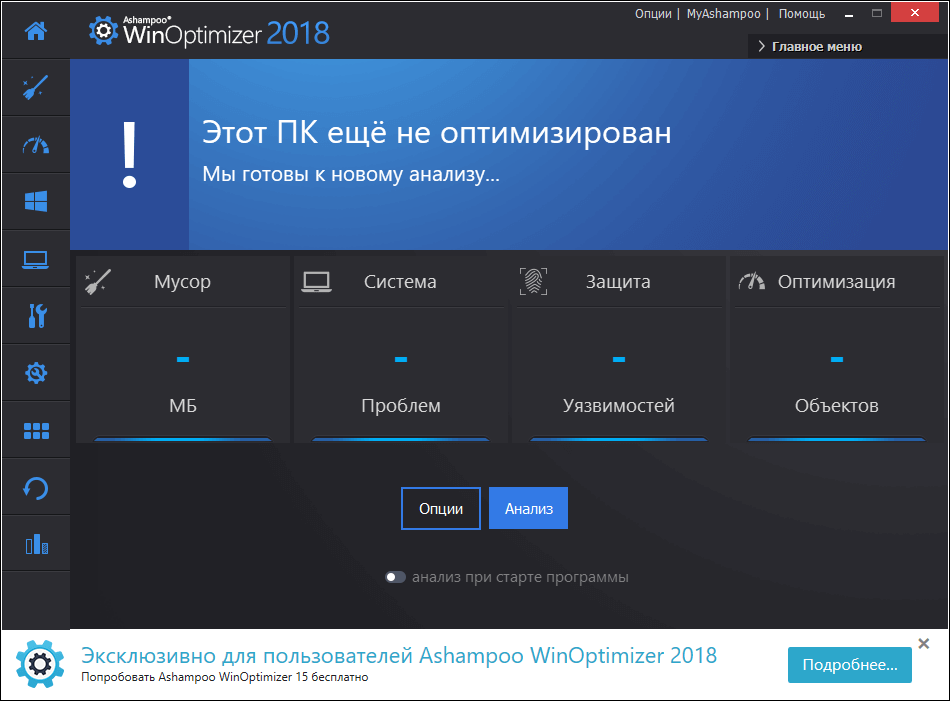Go to the Home icon in sidebar
The width and height of the screenshot is (950, 701).
coord(36,30)
